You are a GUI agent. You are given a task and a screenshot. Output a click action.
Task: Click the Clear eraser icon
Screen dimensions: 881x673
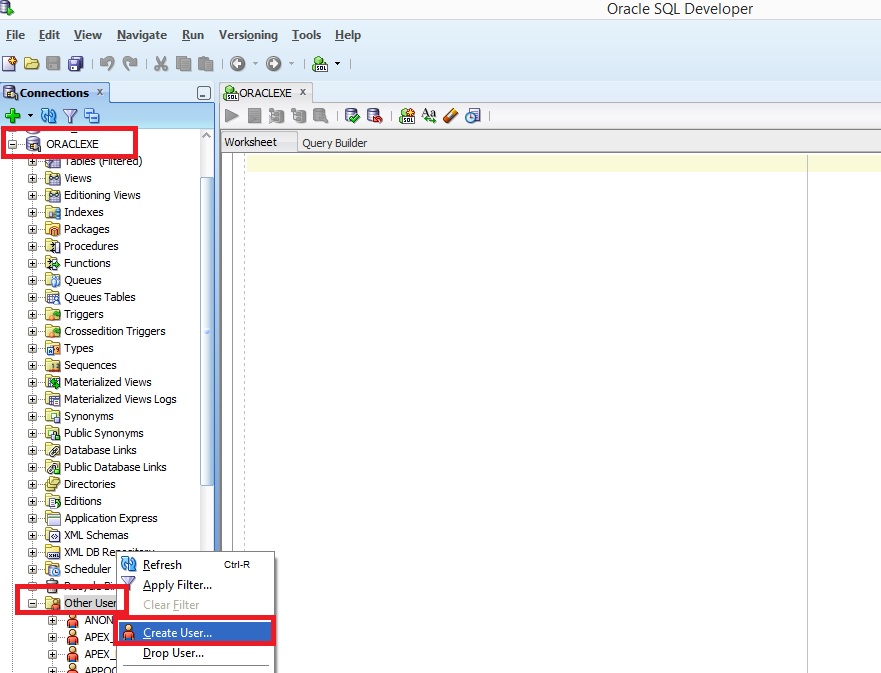click(x=451, y=116)
